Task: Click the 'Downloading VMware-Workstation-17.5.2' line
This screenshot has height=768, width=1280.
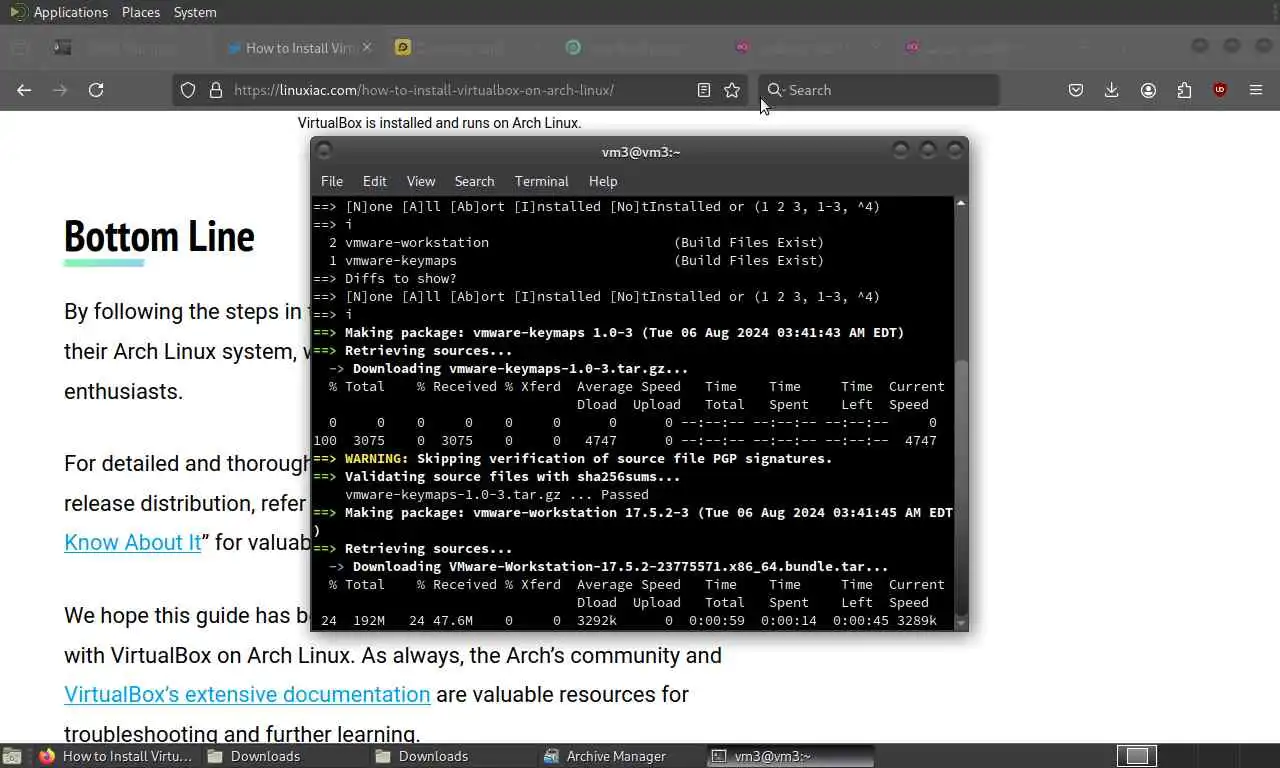Action: click(609, 566)
